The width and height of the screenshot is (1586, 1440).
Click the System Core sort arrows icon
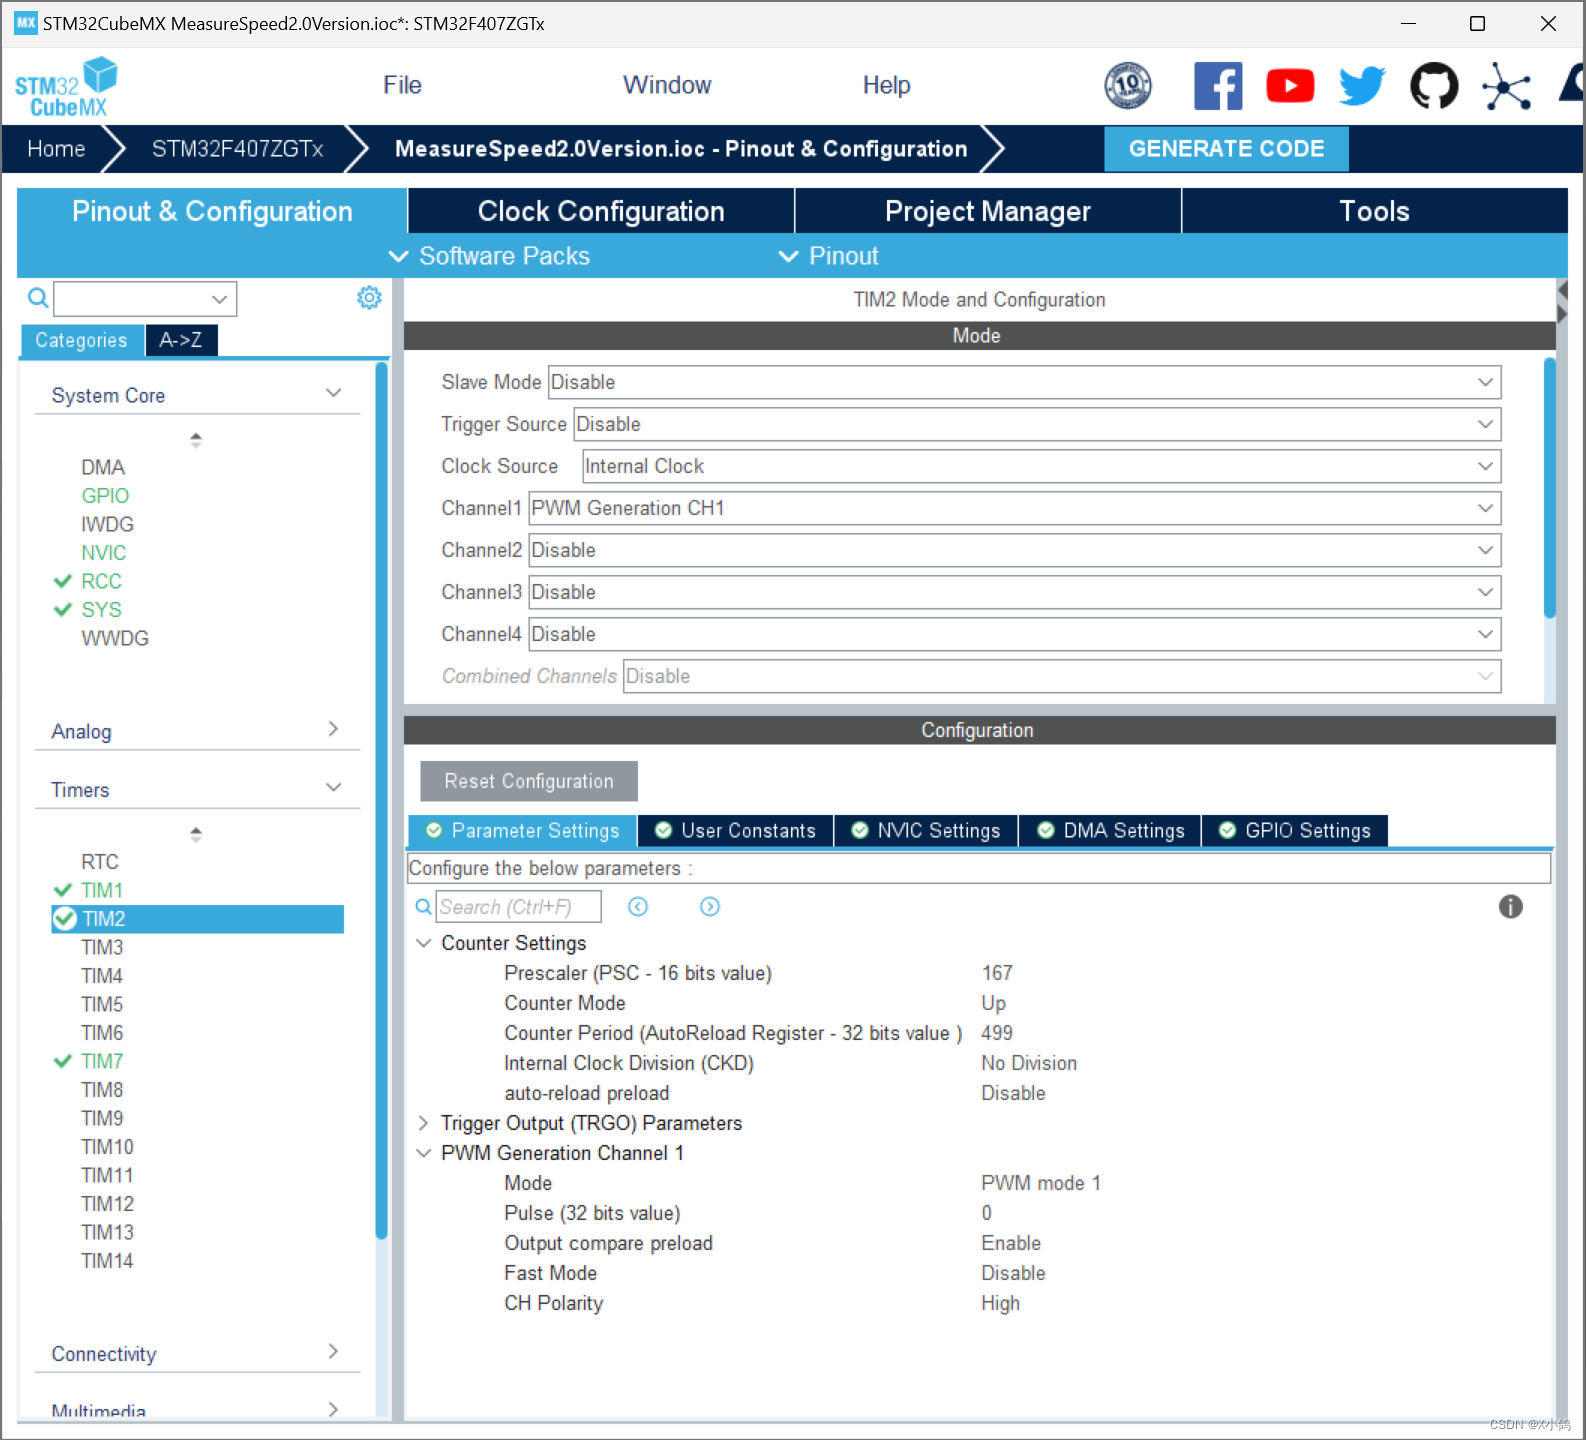click(196, 440)
